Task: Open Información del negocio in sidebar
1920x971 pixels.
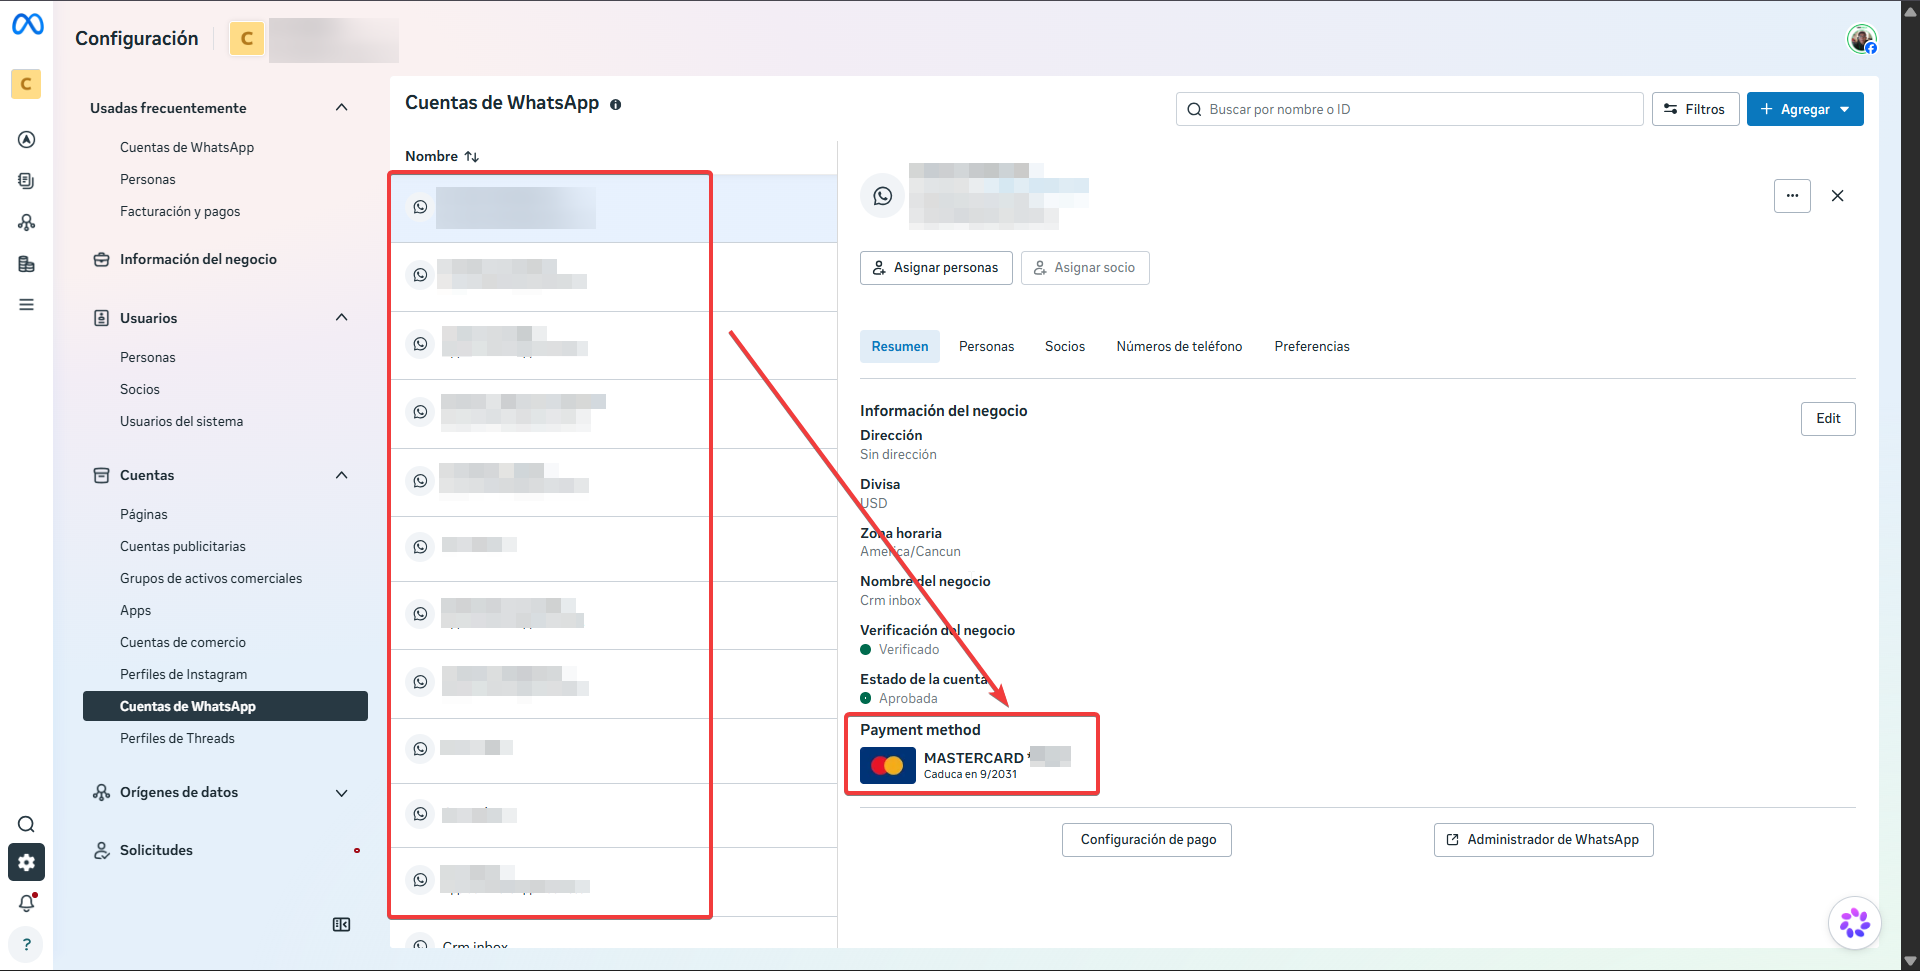Action: click(x=198, y=259)
